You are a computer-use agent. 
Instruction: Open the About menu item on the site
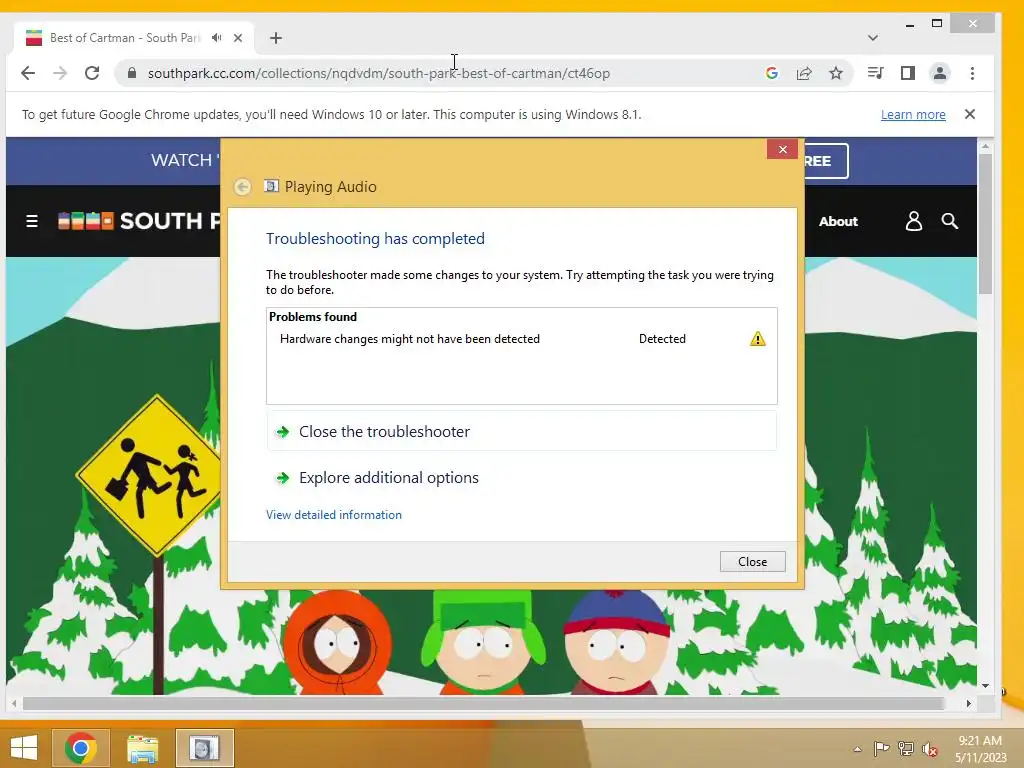click(838, 221)
